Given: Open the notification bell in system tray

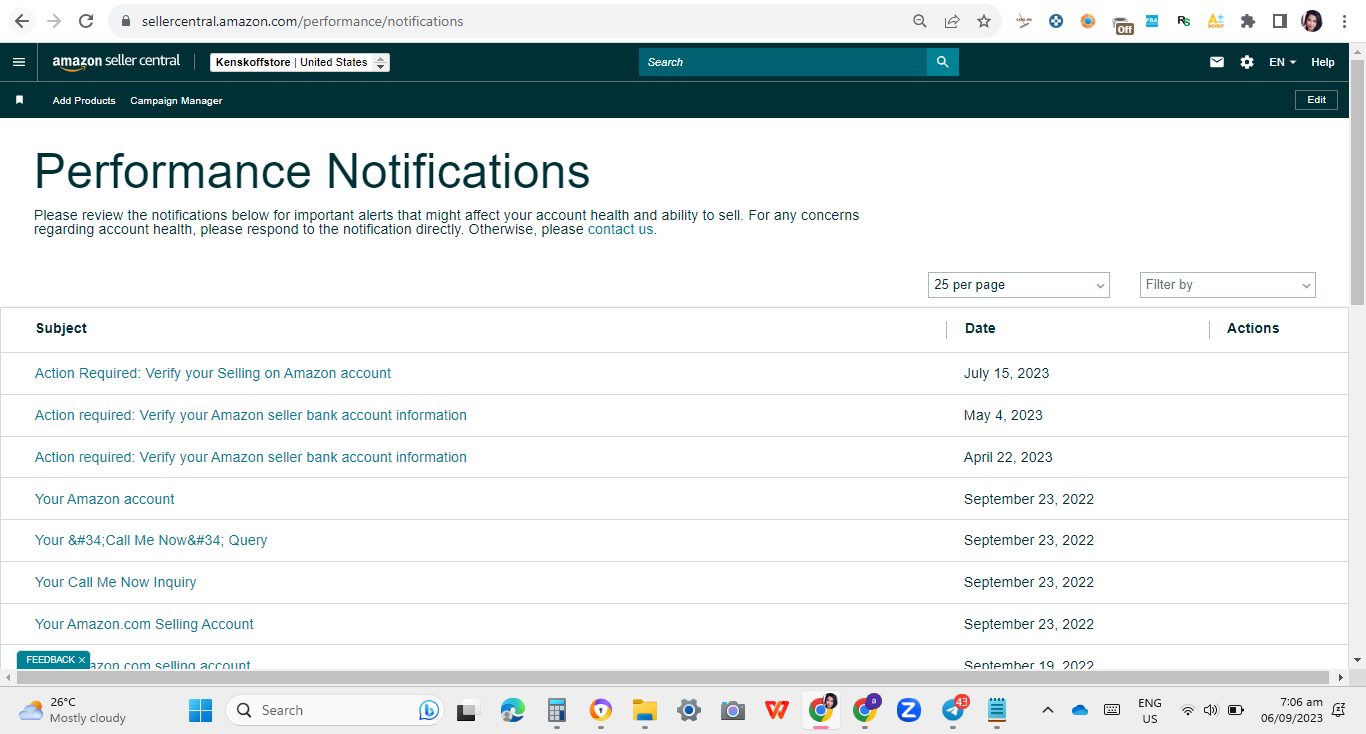Looking at the screenshot, I should click(x=1339, y=710).
